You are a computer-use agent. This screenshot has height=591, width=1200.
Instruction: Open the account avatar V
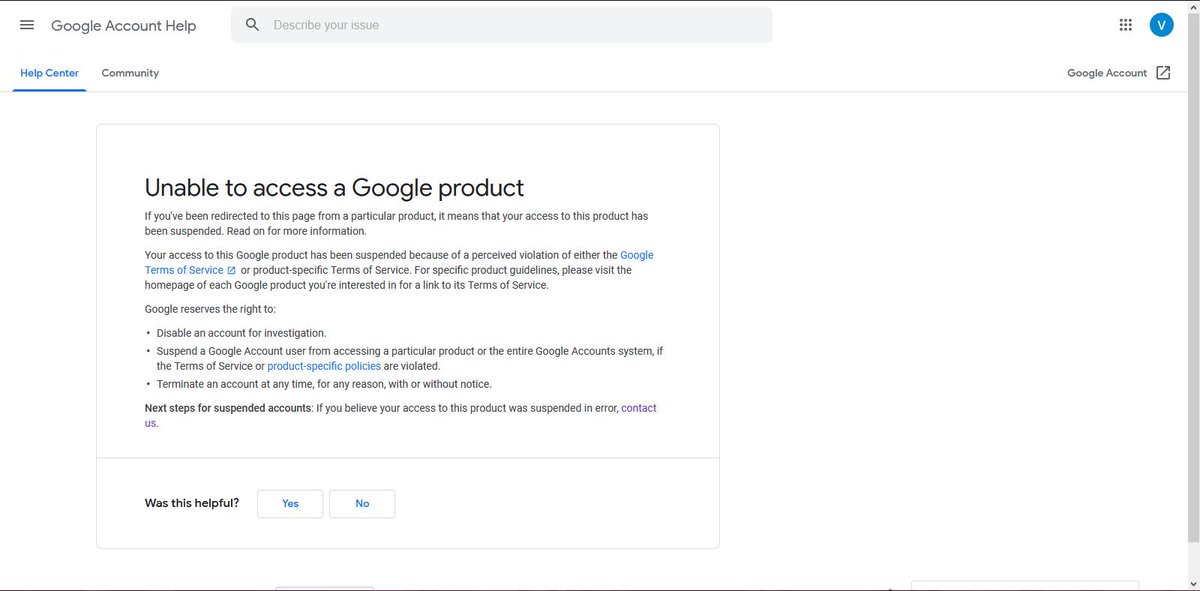[1161, 25]
